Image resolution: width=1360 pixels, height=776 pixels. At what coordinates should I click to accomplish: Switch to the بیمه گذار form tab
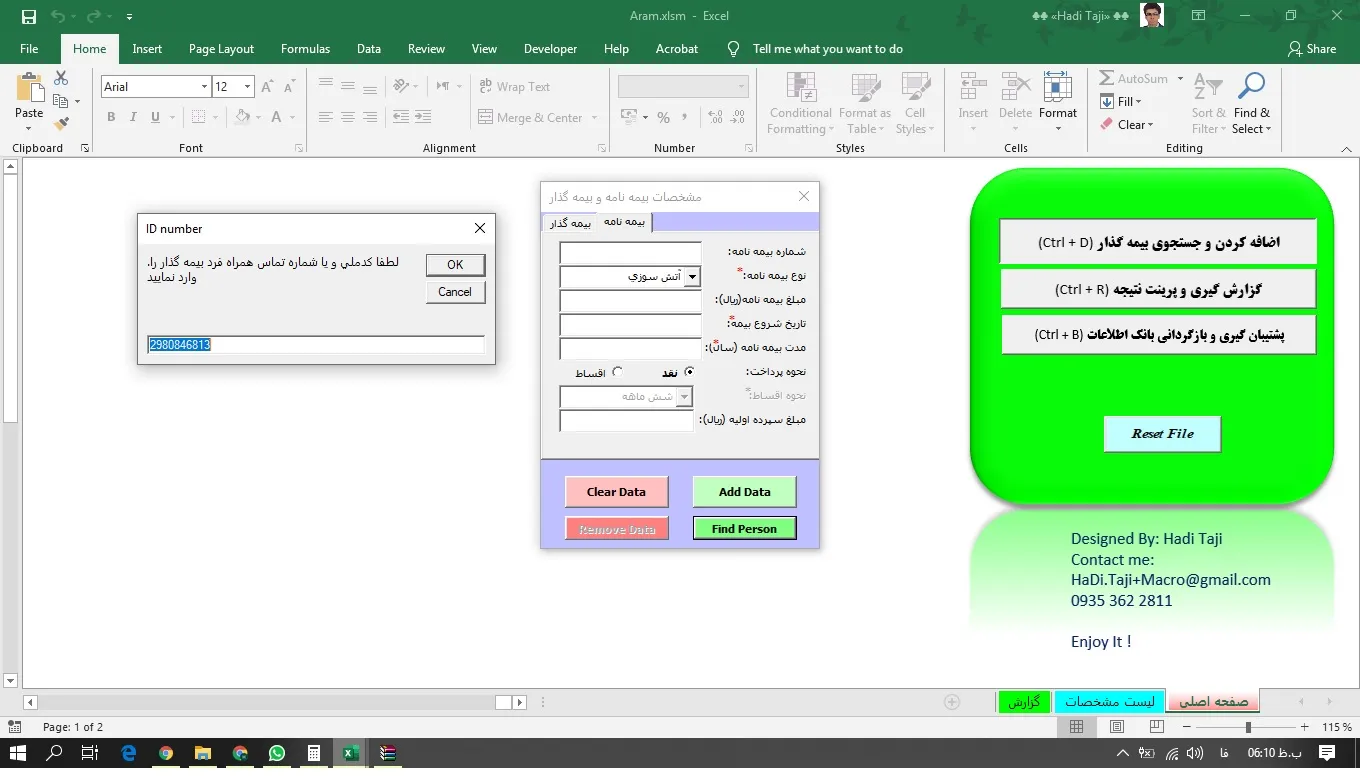[570, 223]
